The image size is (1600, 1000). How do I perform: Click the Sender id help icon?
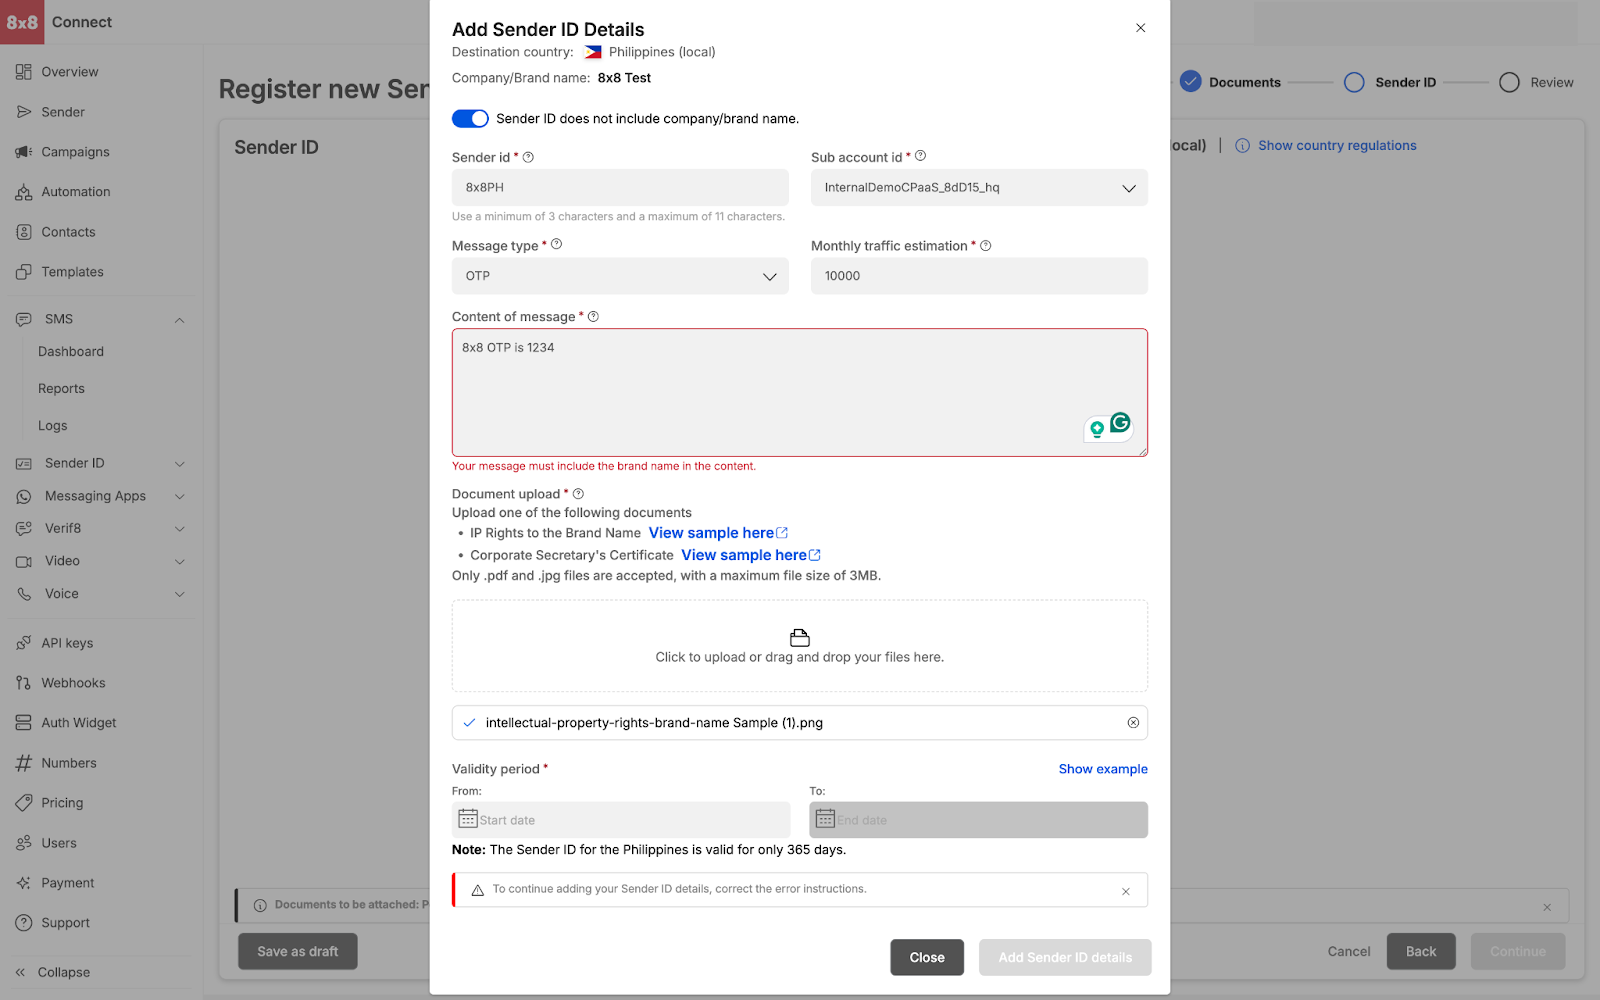point(528,157)
